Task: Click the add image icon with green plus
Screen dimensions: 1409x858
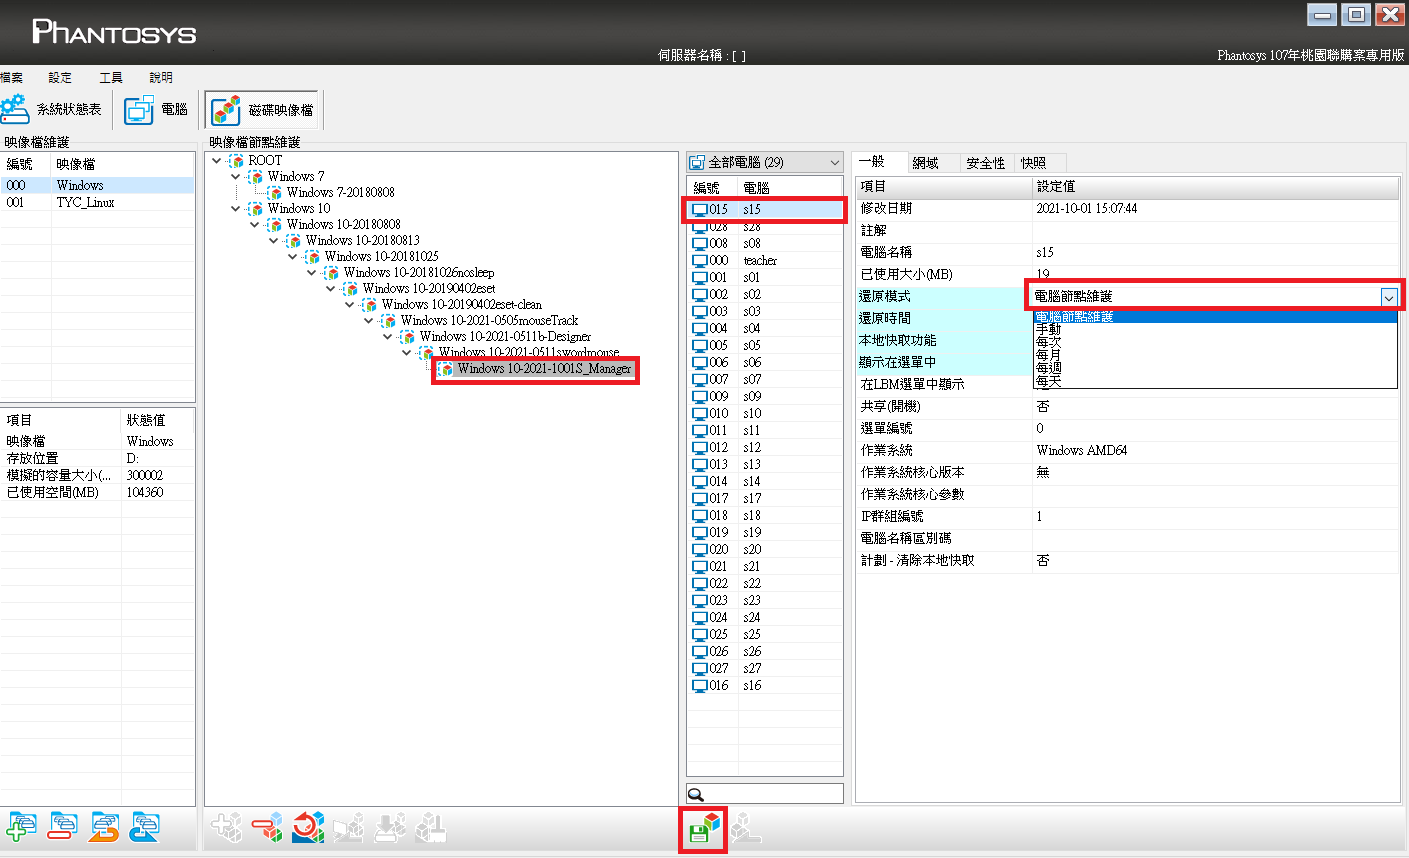Action: pyautogui.click(x=21, y=827)
